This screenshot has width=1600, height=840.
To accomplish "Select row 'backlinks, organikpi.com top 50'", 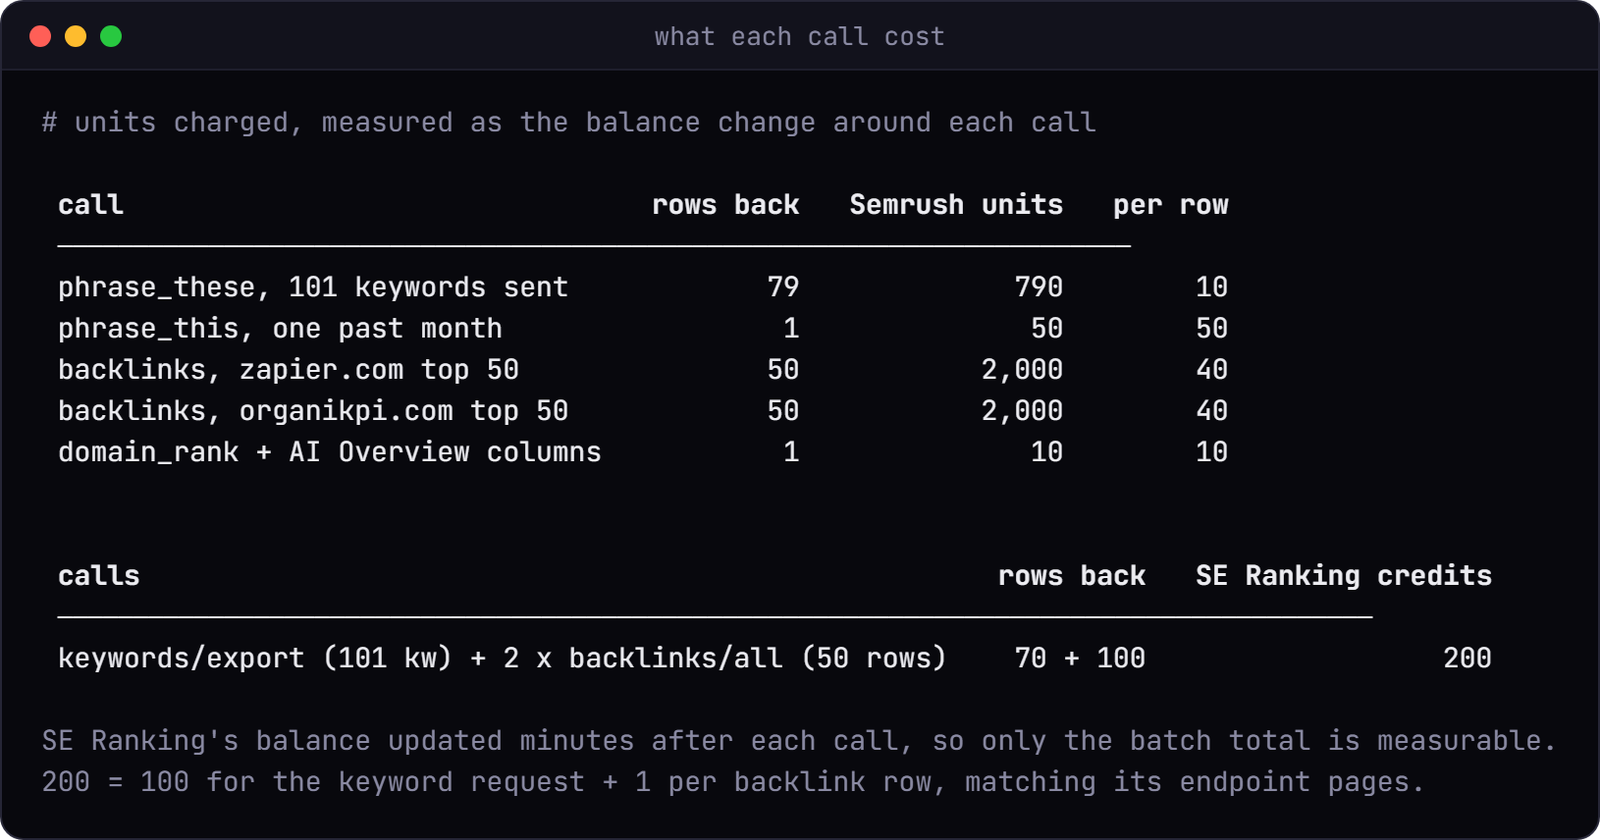I will [643, 410].
